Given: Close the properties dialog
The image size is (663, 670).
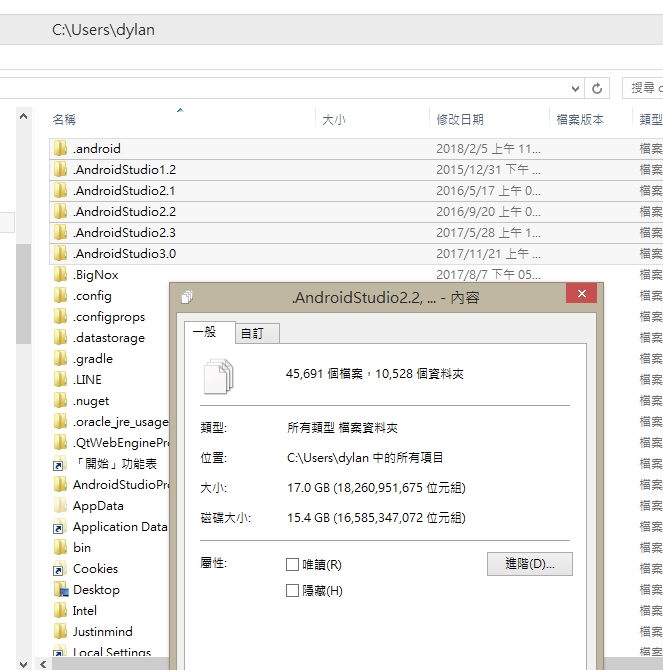Looking at the screenshot, I should click(581, 294).
